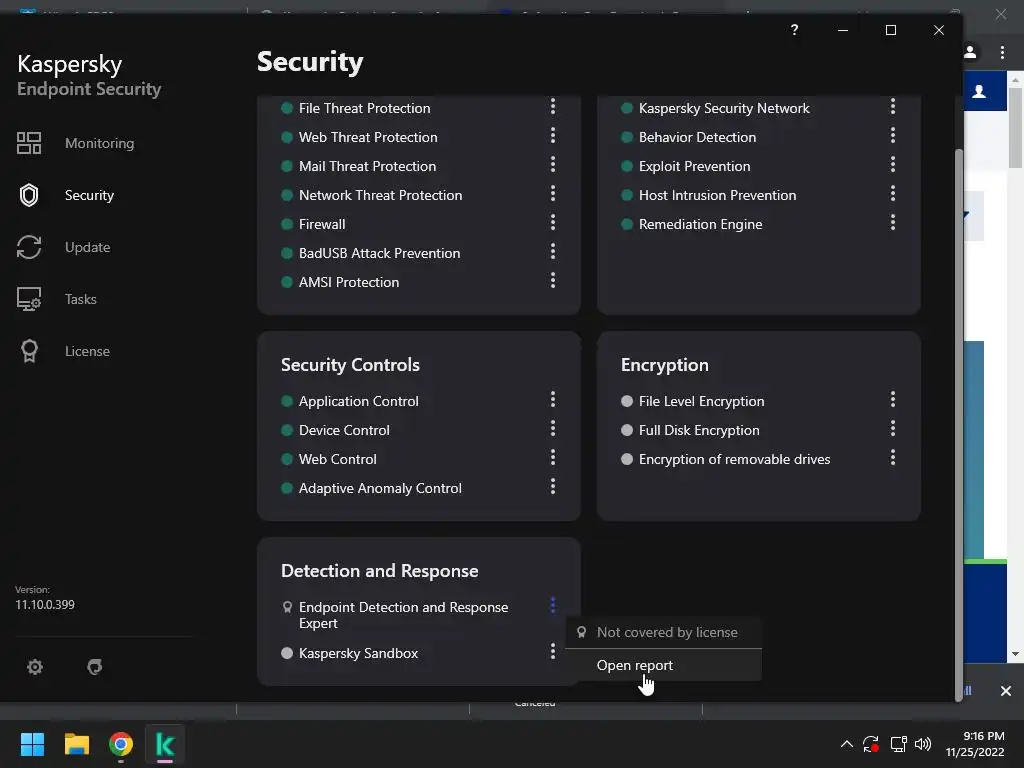This screenshot has width=1024, height=768.
Task: Open the Tasks monitor icon in sidebar
Action: point(29,299)
